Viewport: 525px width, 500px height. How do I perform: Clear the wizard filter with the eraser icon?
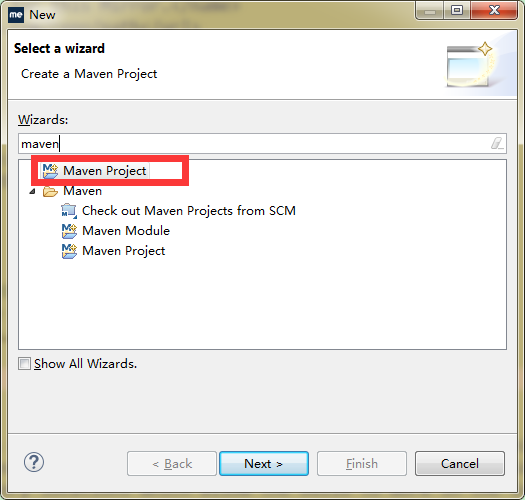[x=497, y=143]
